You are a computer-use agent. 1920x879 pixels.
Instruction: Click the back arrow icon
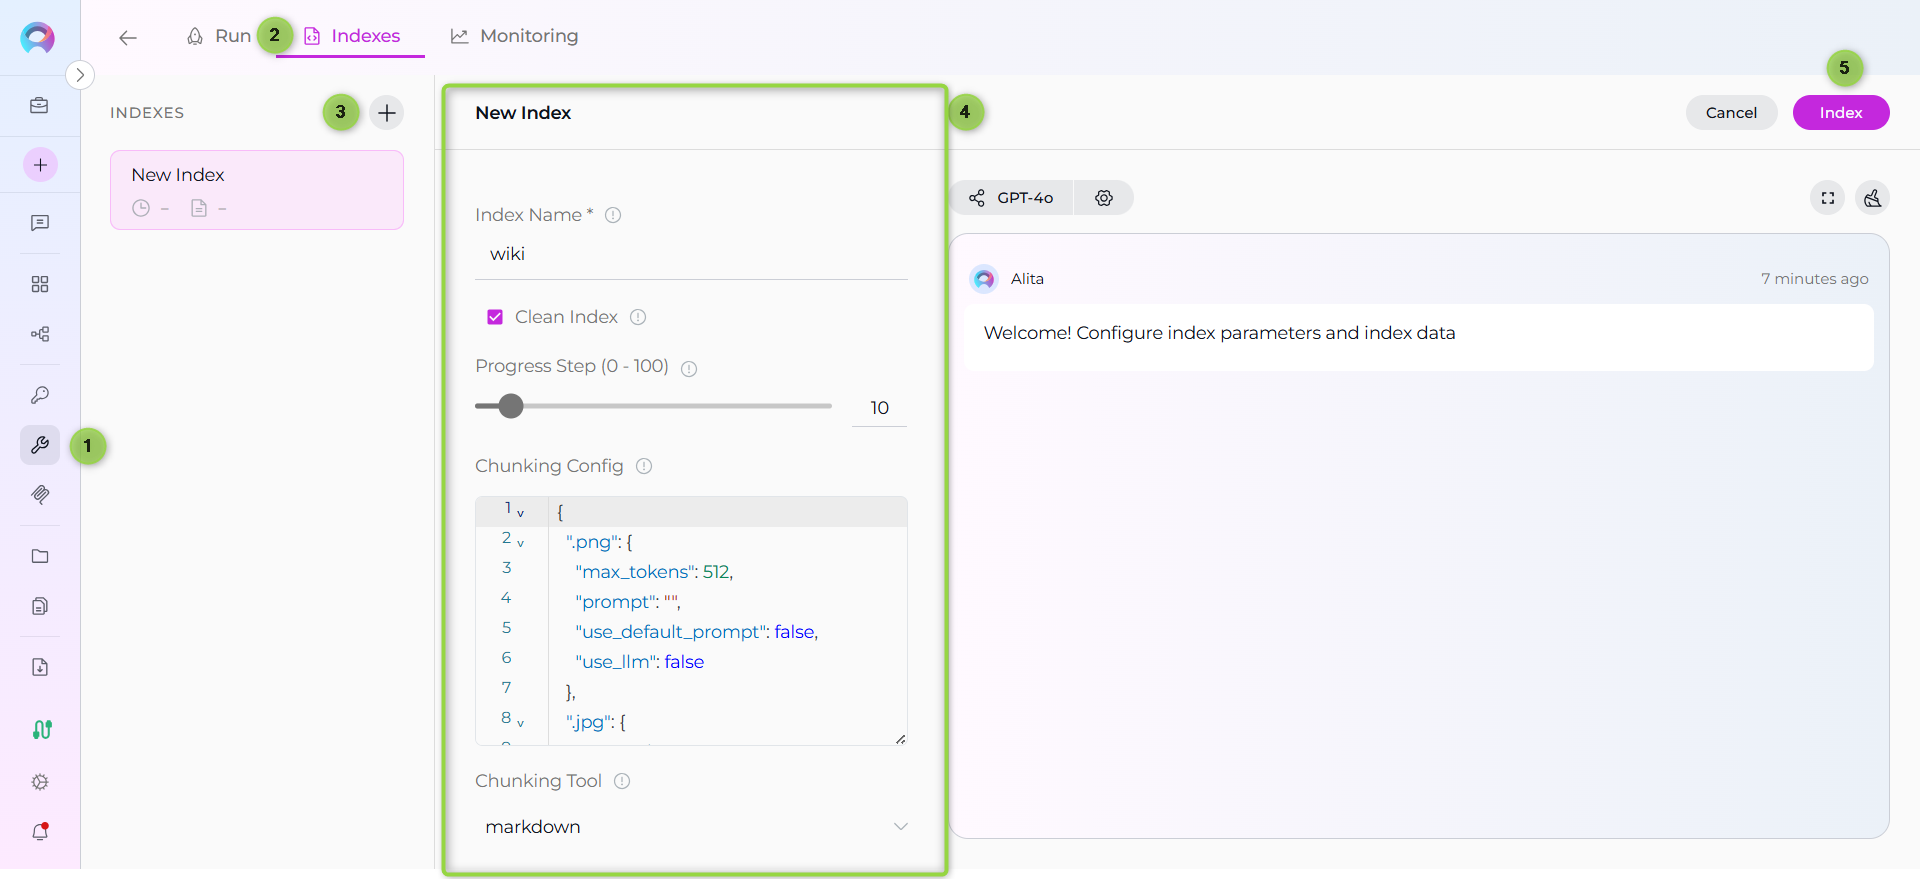127,38
